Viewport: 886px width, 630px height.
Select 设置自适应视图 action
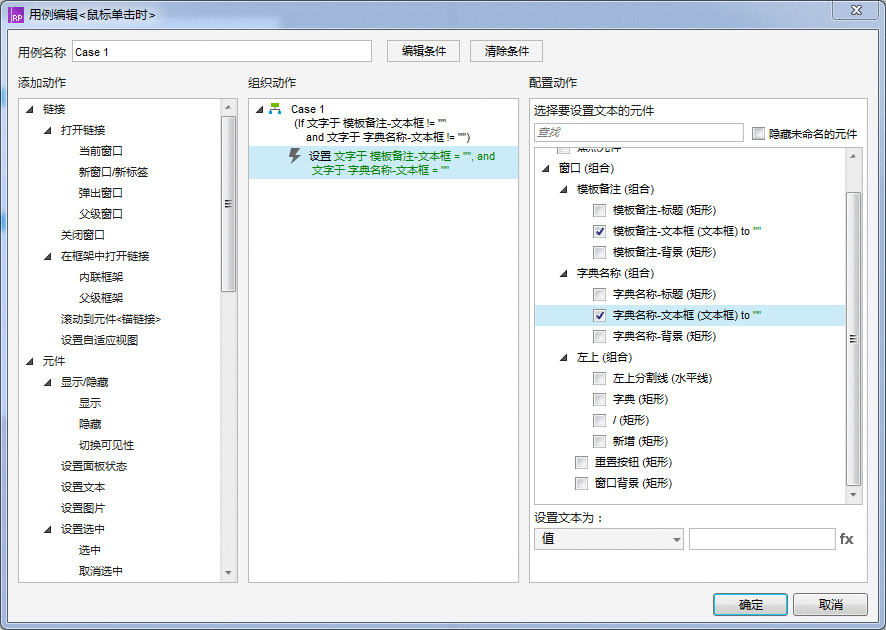pos(99,340)
